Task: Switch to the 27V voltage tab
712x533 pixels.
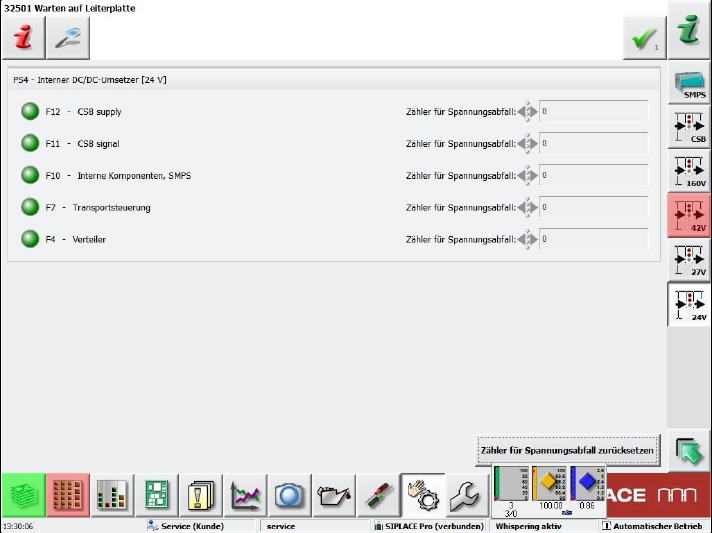Action: pyautogui.click(x=689, y=260)
